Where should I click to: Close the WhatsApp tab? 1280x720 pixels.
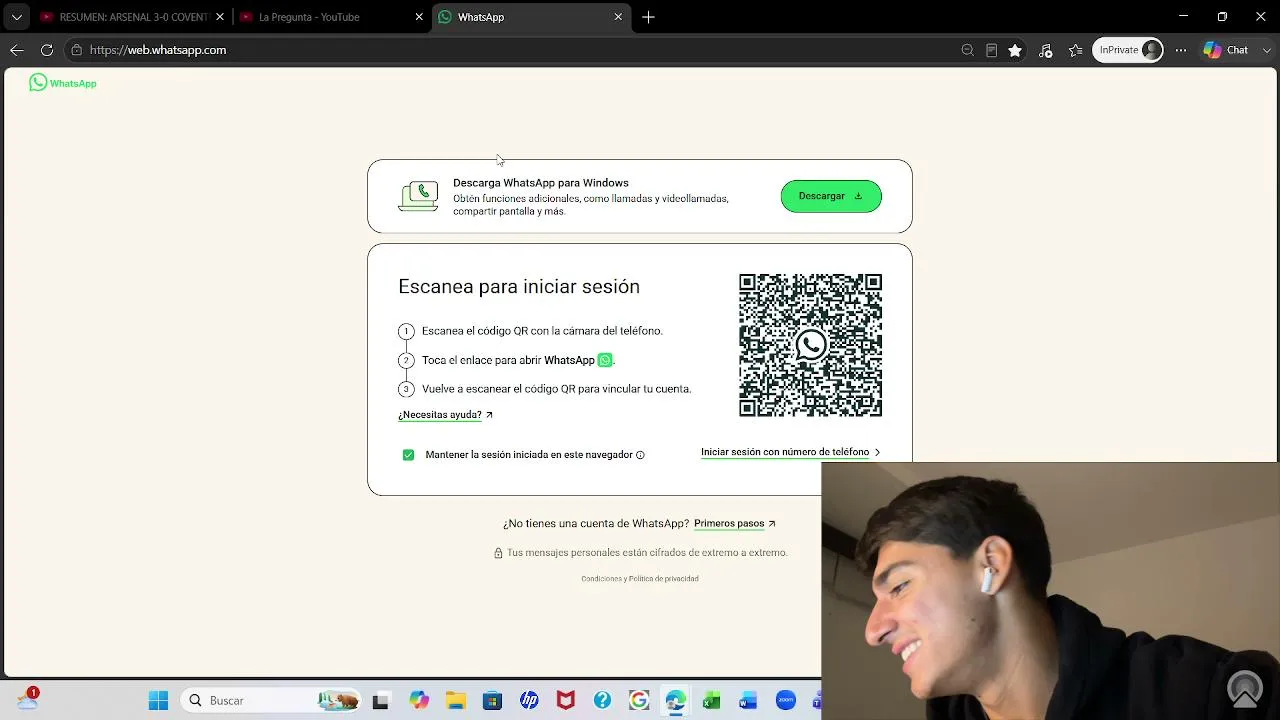[x=618, y=17]
